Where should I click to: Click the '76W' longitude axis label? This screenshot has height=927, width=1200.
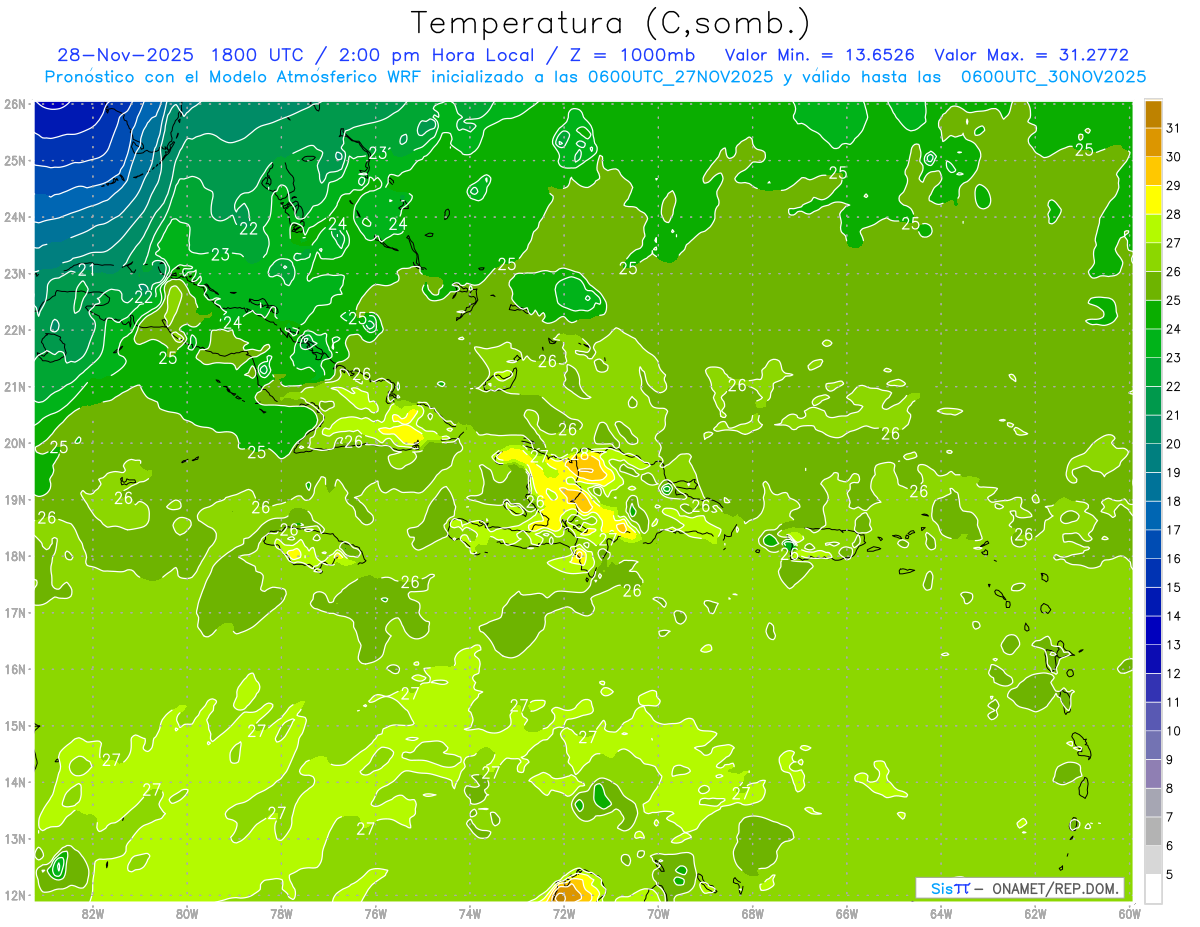375,913
